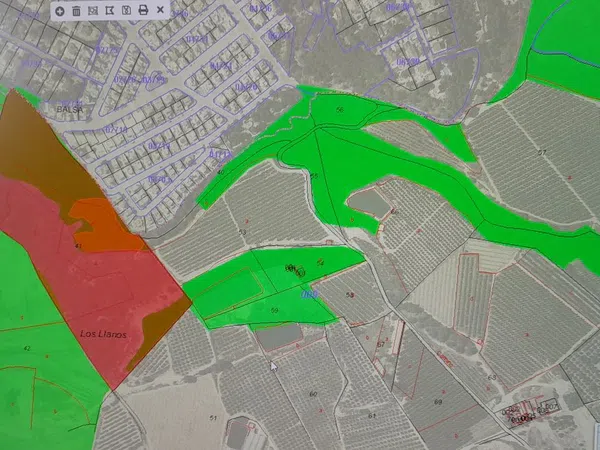Select parcel labeled 69
Screen dimensions: 600x450
click(x=438, y=401)
